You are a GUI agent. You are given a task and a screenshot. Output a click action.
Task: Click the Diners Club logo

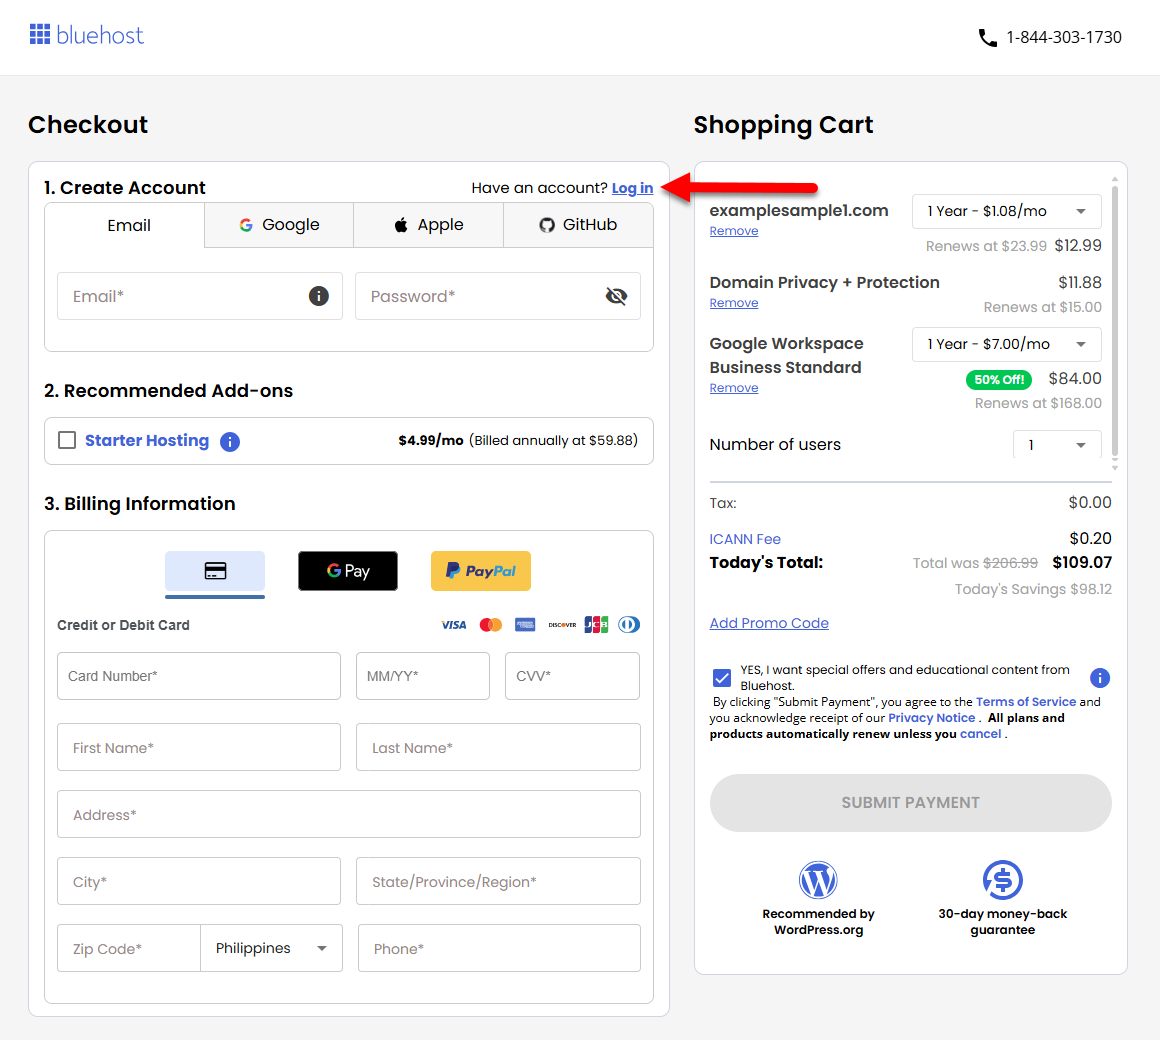coord(629,625)
